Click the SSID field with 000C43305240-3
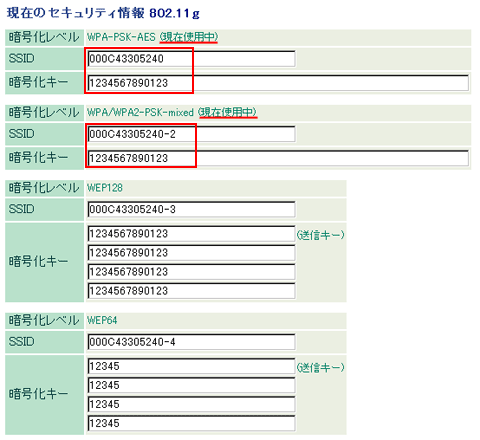 [191, 210]
